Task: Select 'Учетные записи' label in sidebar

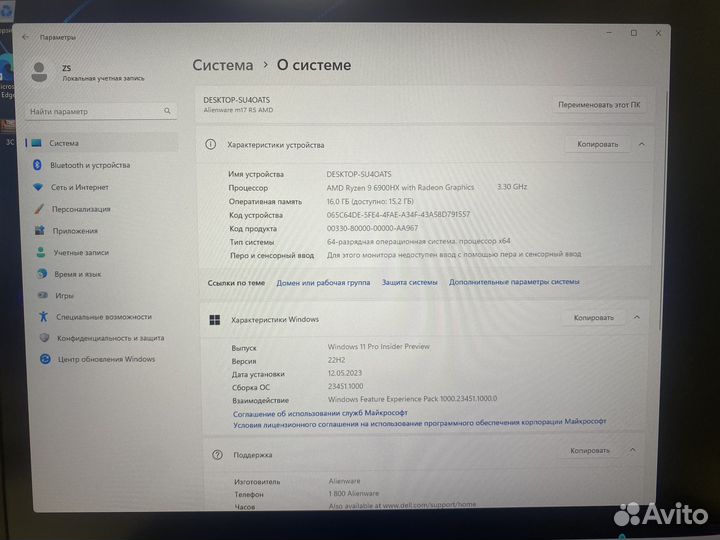Action: [x=81, y=252]
